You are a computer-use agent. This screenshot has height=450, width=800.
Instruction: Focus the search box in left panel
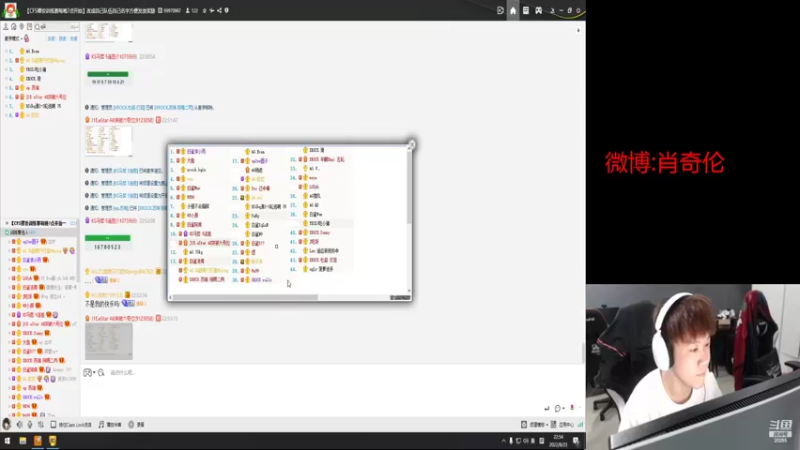56,27
